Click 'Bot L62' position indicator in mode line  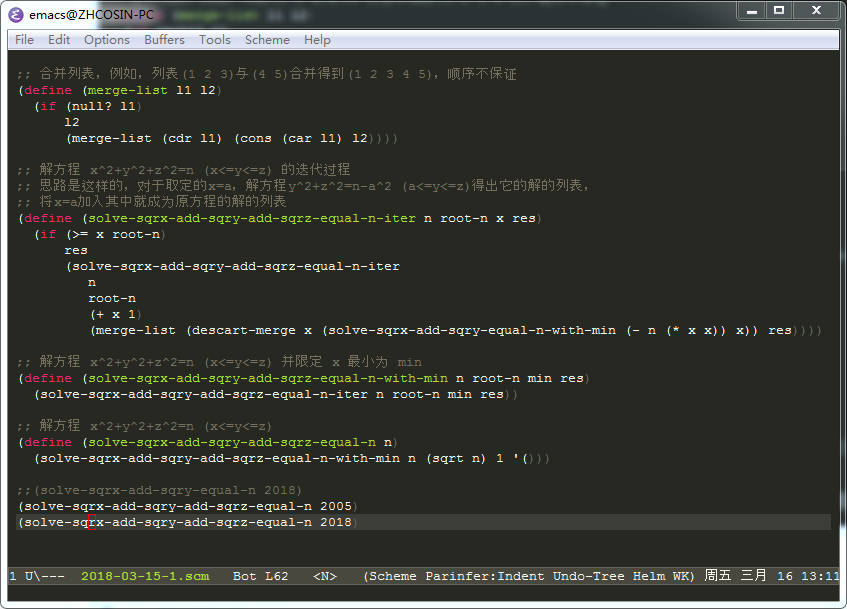(260, 576)
